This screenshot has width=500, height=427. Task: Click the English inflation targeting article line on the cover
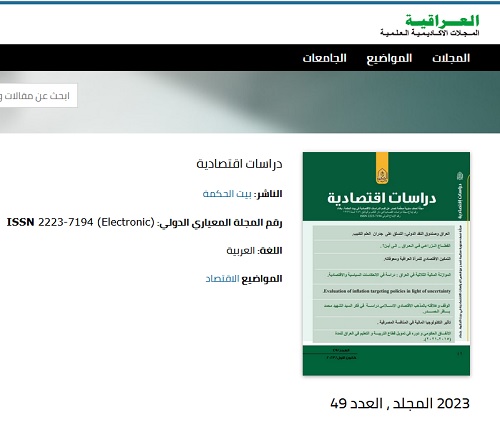[x=387, y=291]
